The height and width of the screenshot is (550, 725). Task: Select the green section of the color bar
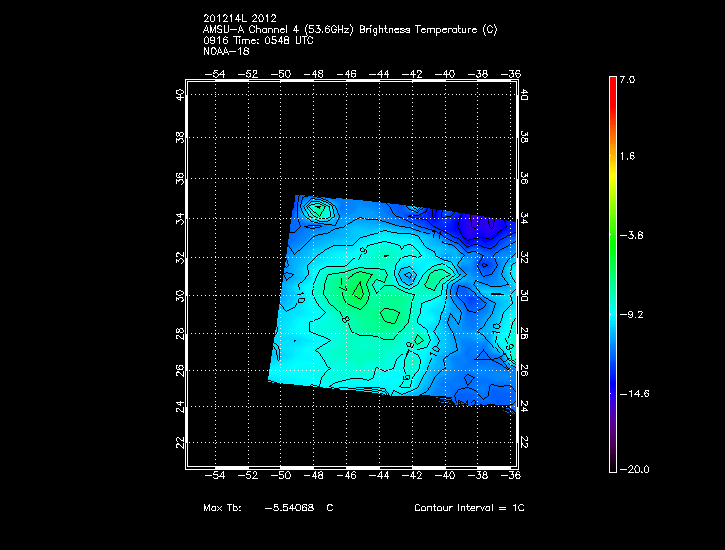click(x=612, y=235)
